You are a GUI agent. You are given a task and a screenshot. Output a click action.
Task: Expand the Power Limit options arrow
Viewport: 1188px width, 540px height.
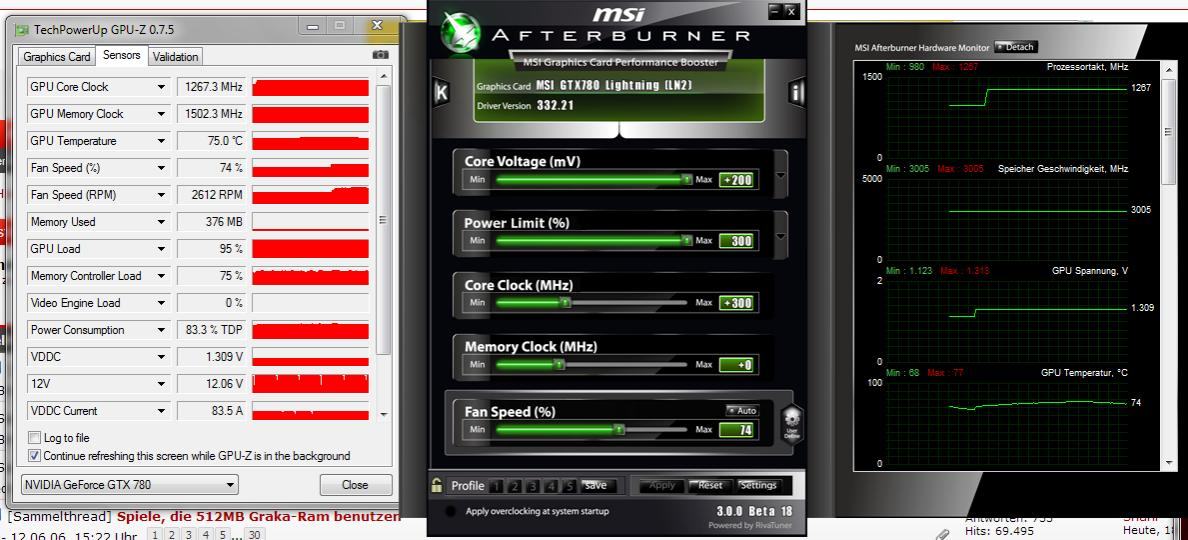[x=780, y=236]
